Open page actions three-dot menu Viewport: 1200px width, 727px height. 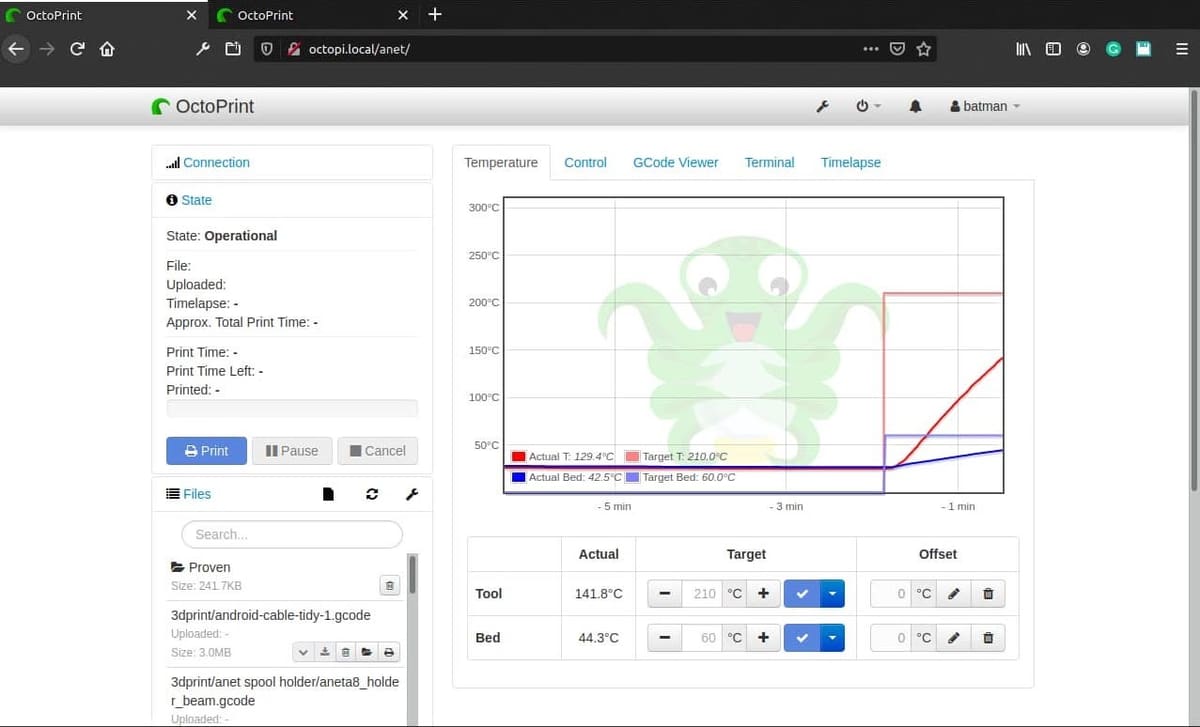(x=871, y=48)
